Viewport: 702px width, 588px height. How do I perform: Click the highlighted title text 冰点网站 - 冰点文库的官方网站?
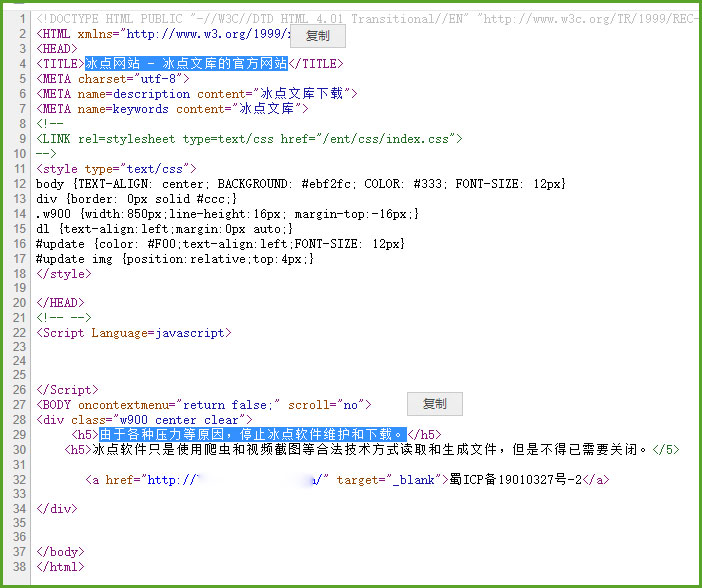pyautogui.click(x=186, y=64)
